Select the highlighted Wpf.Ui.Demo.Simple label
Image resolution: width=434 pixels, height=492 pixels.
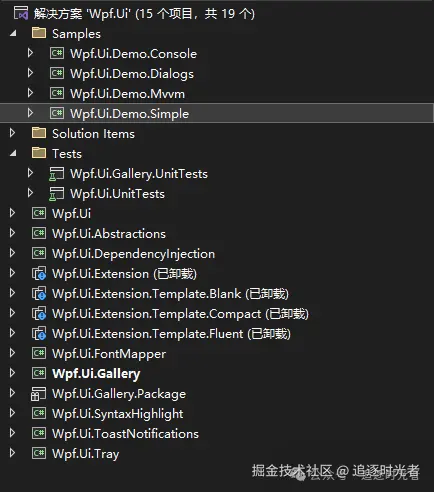129,114
